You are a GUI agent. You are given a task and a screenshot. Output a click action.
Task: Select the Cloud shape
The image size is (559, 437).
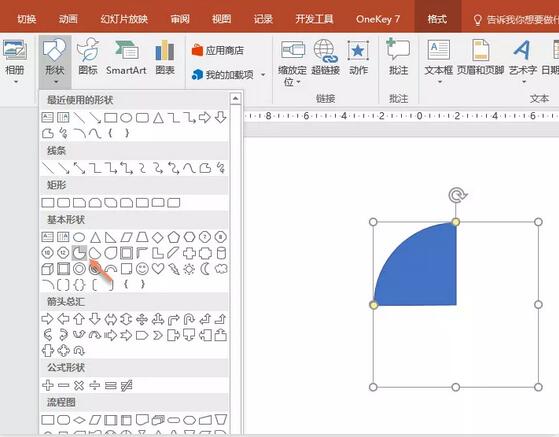(x=221, y=269)
